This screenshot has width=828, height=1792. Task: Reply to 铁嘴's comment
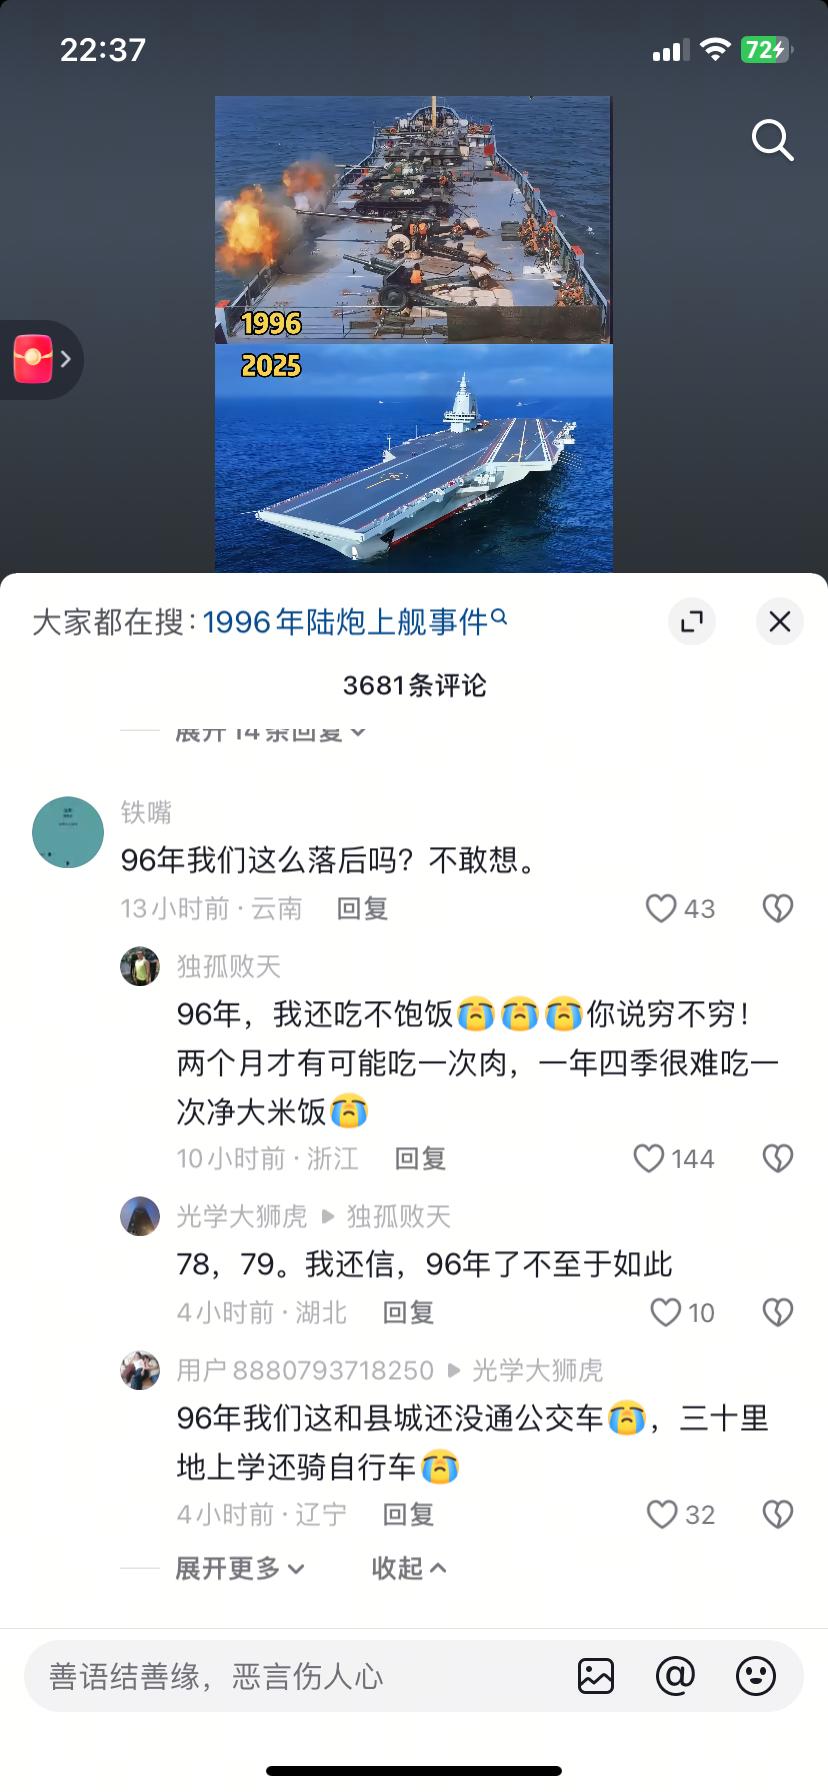pyautogui.click(x=362, y=908)
